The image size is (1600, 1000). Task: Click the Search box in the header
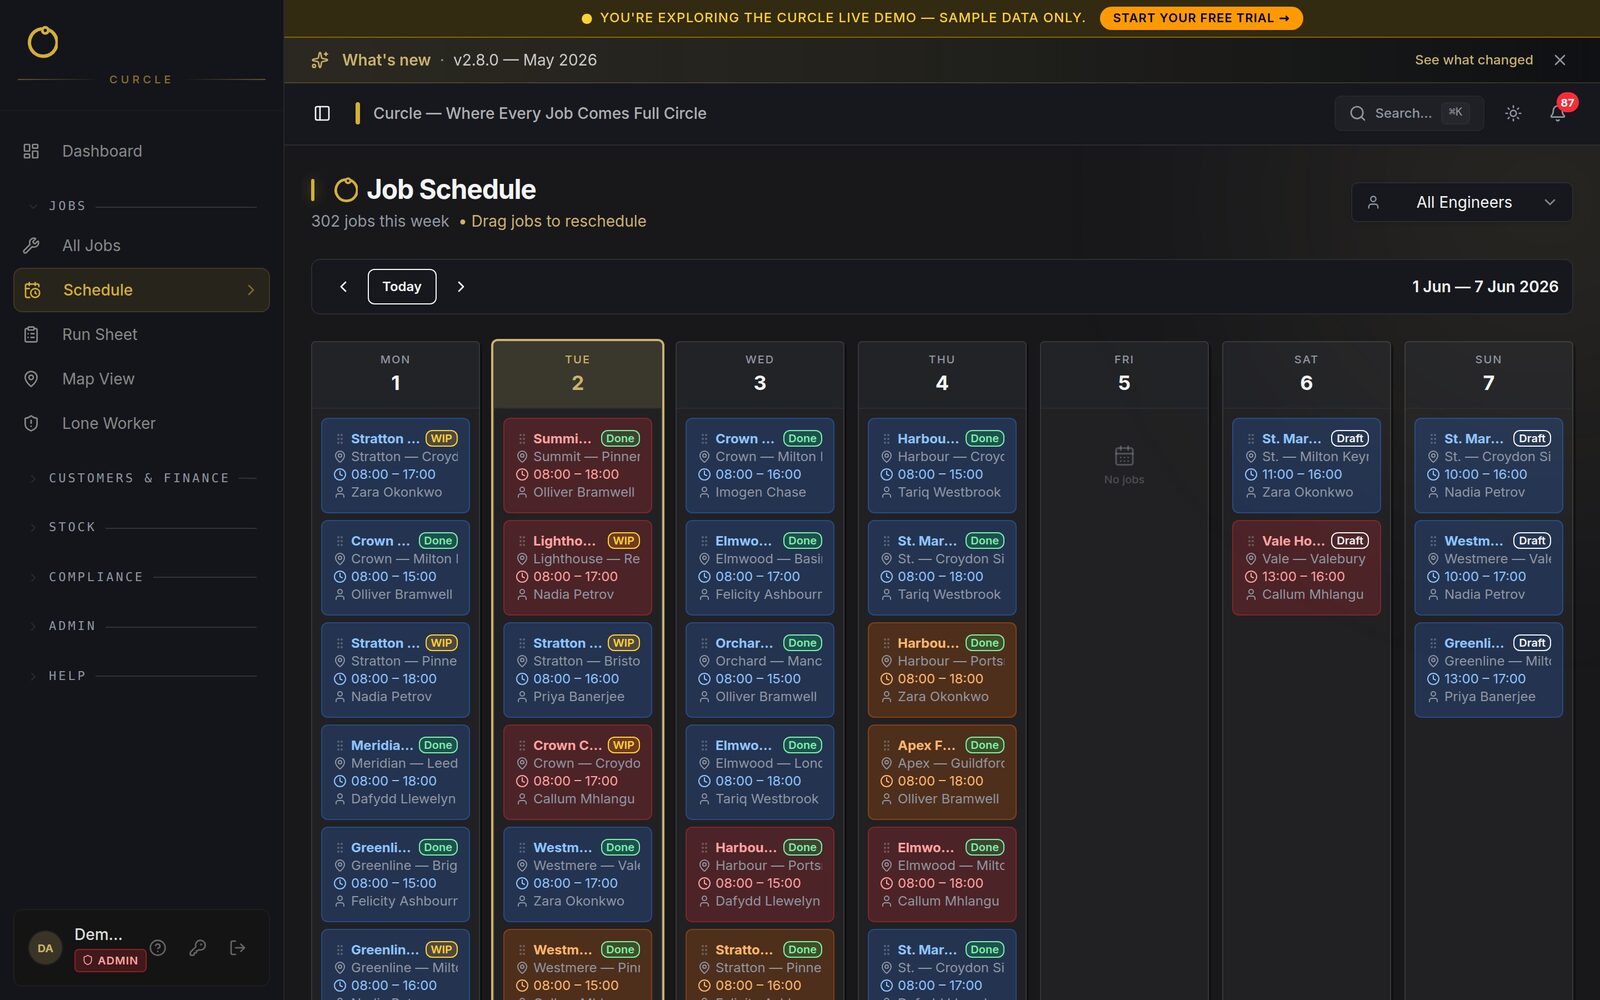[x=1409, y=113]
